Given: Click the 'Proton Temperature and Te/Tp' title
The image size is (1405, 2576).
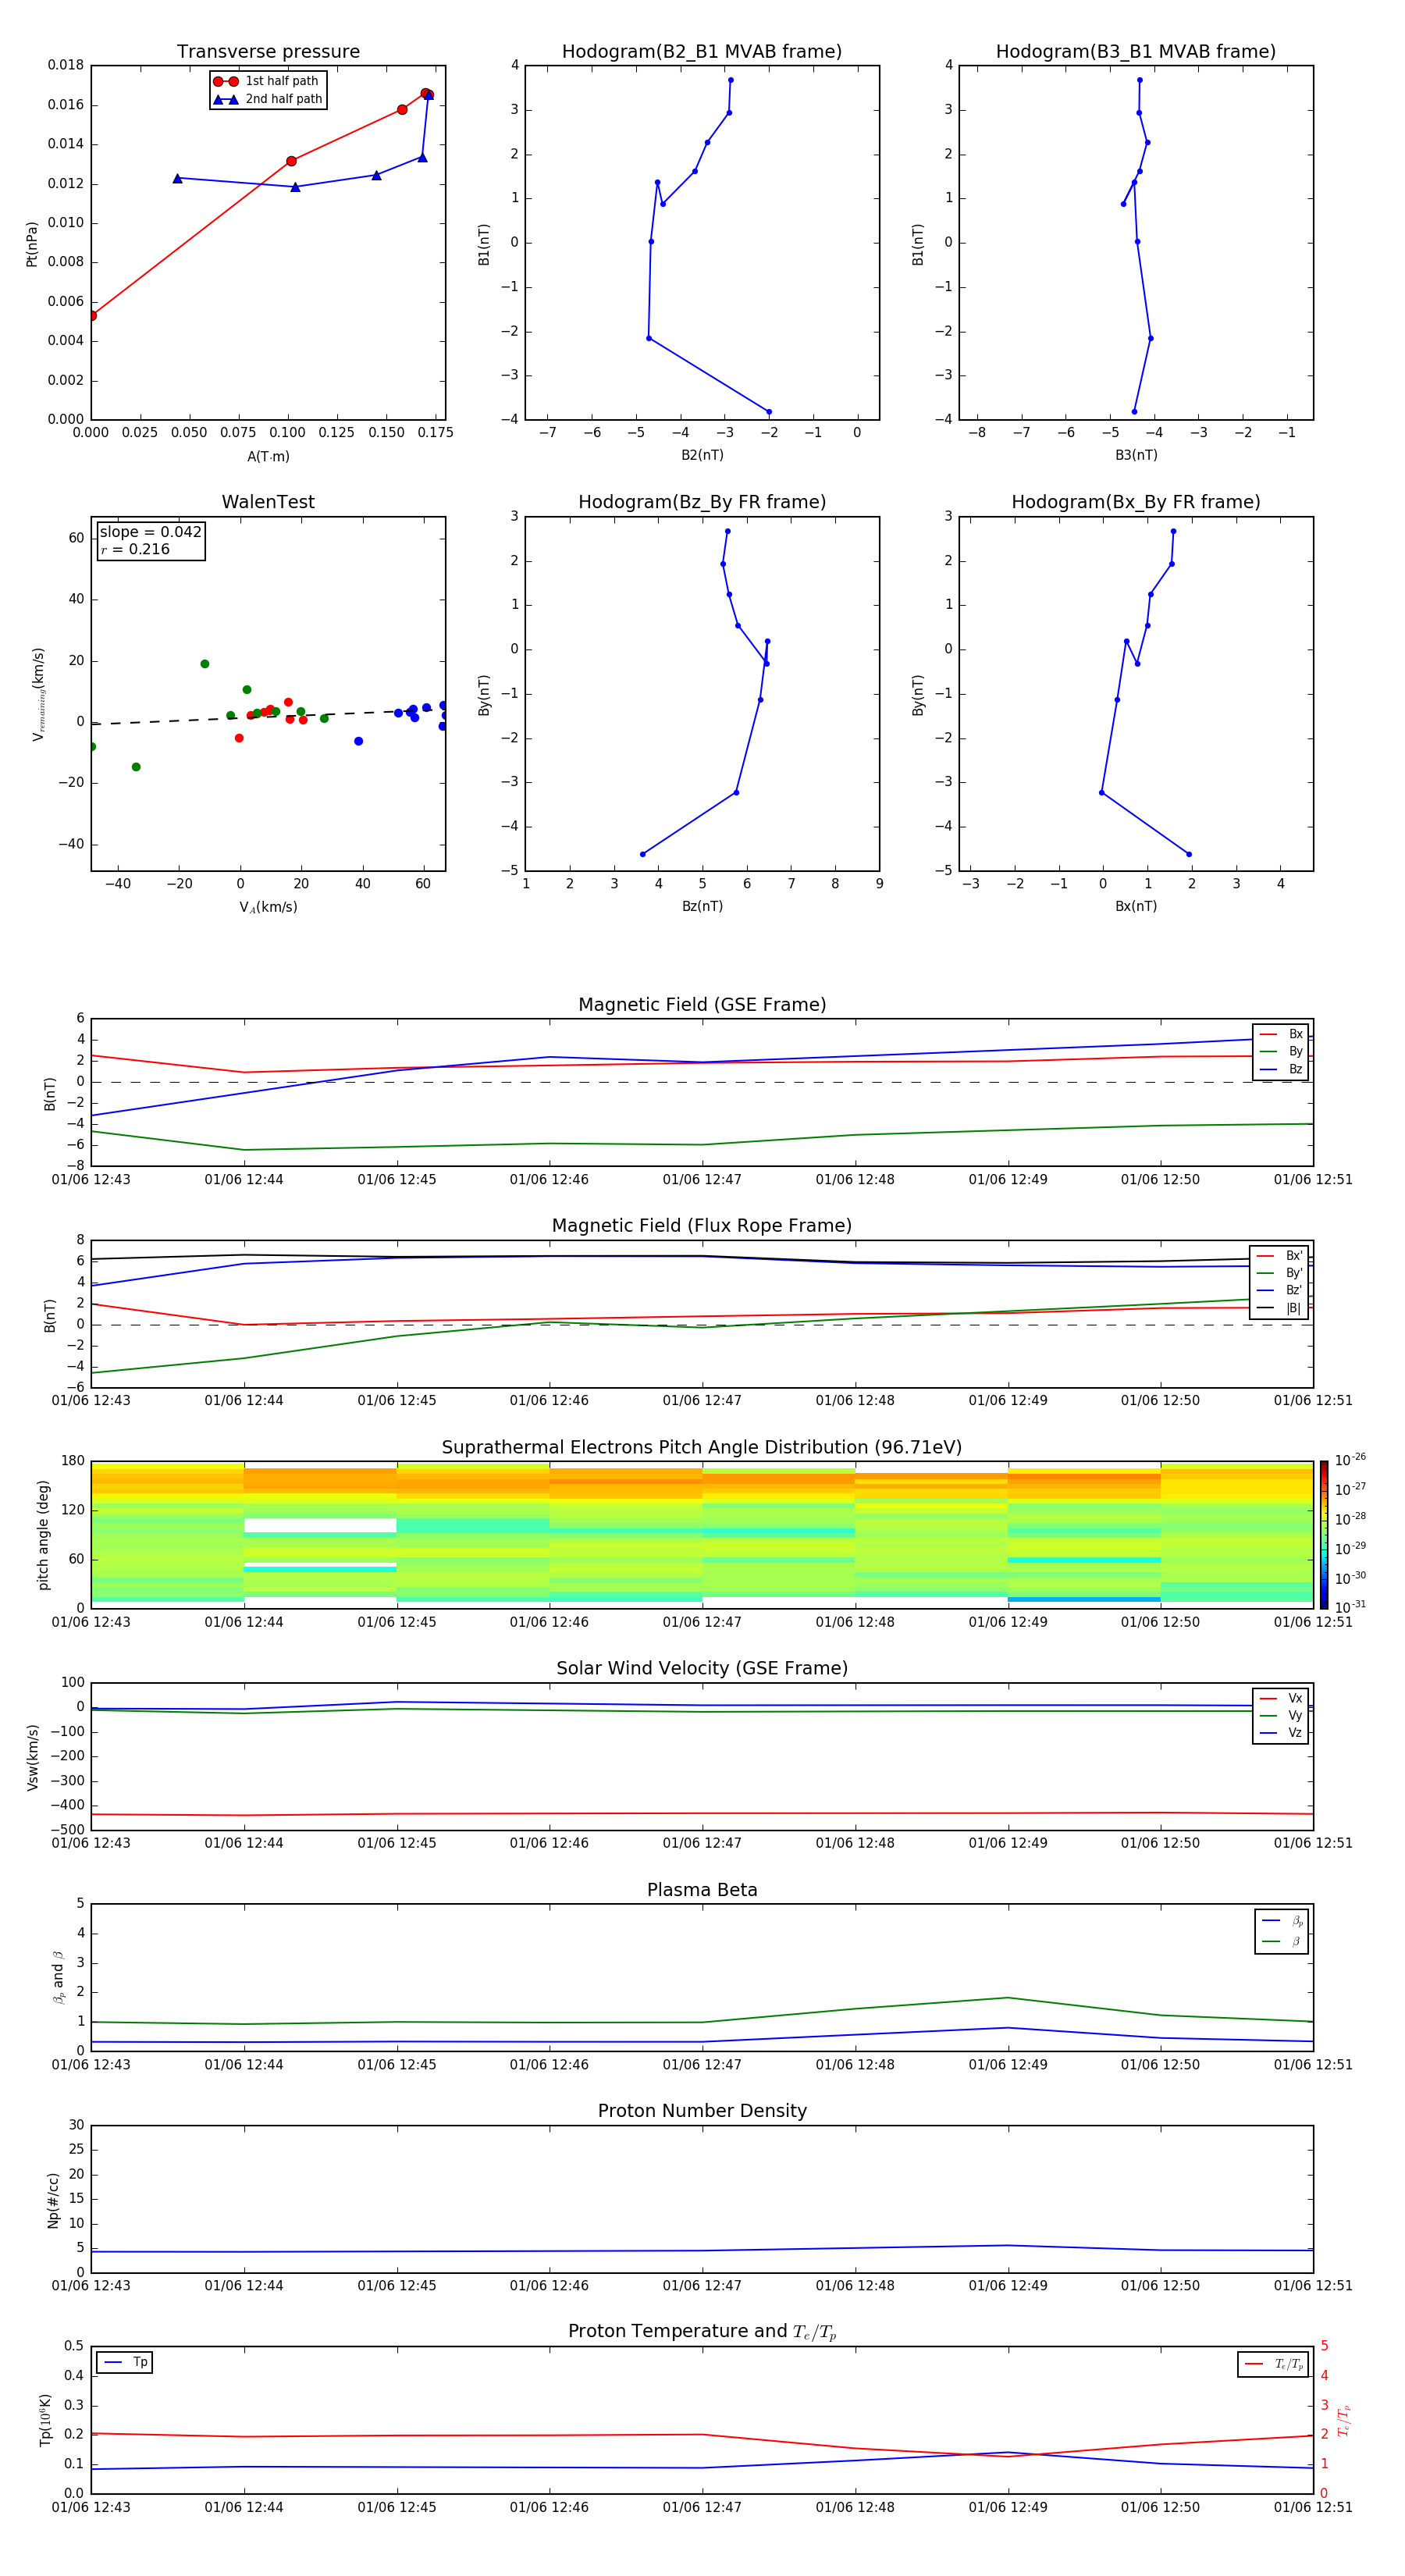Looking at the screenshot, I should click(x=702, y=2332).
